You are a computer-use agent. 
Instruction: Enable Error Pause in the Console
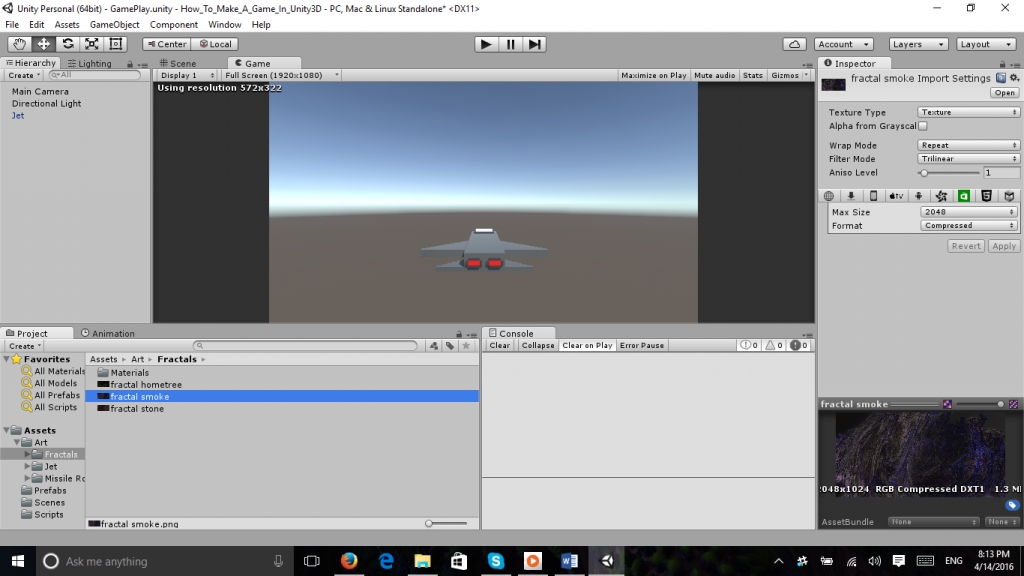(x=642, y=345)
